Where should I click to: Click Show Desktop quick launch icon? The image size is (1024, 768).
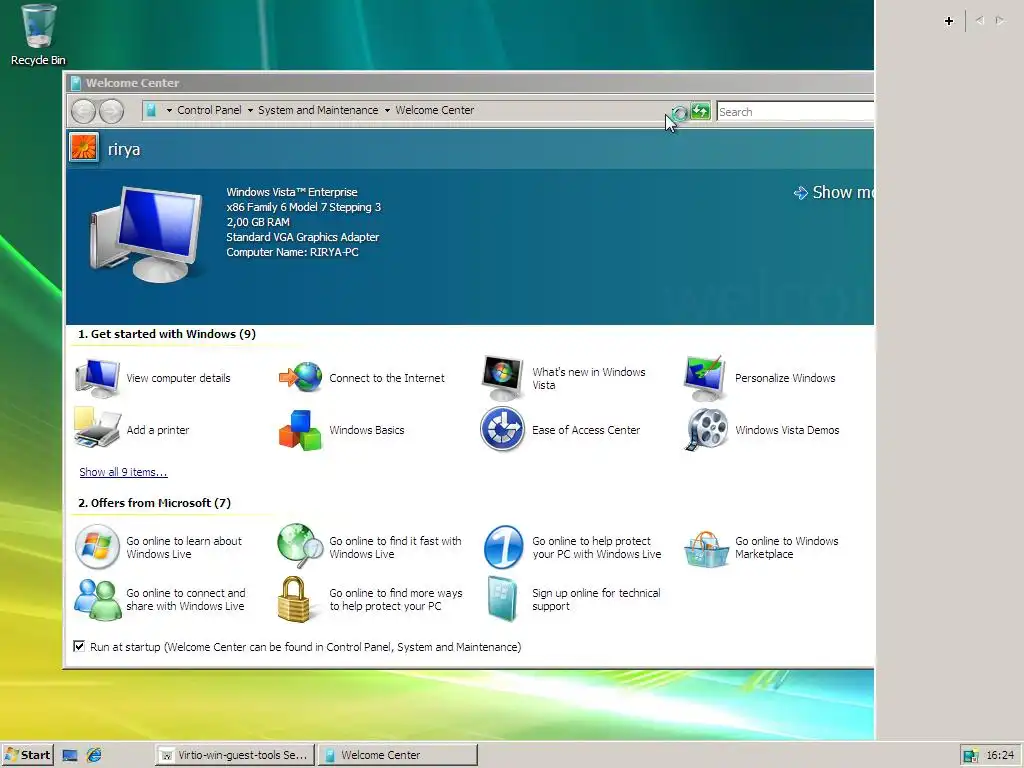69,755
